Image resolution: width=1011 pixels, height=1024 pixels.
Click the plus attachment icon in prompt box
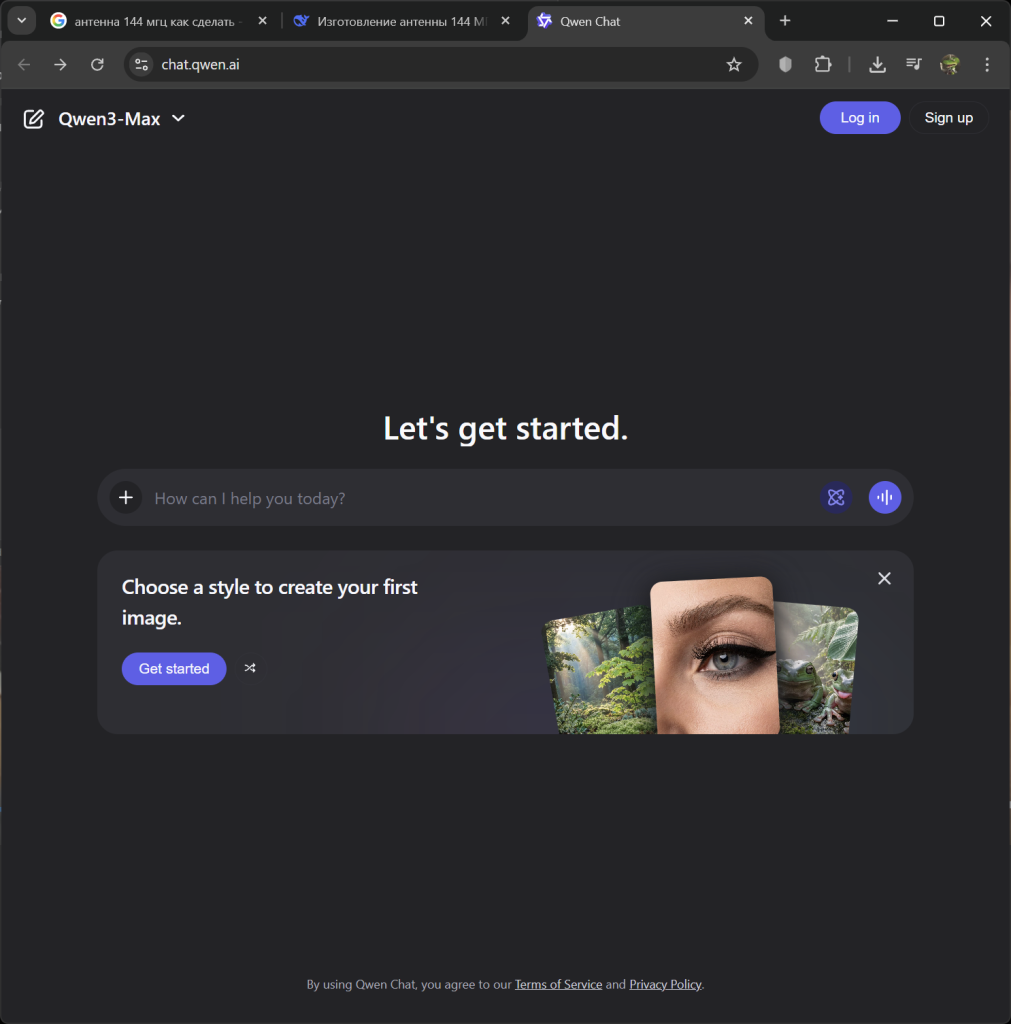point(126,498)
